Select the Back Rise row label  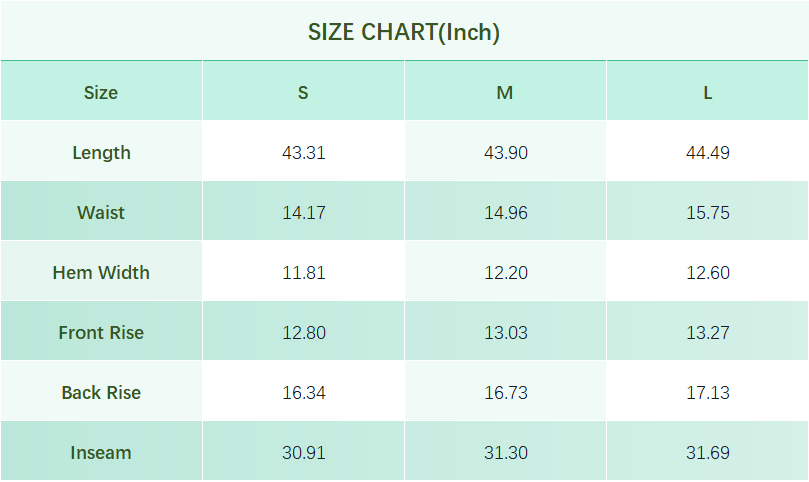tap(101, 393)
